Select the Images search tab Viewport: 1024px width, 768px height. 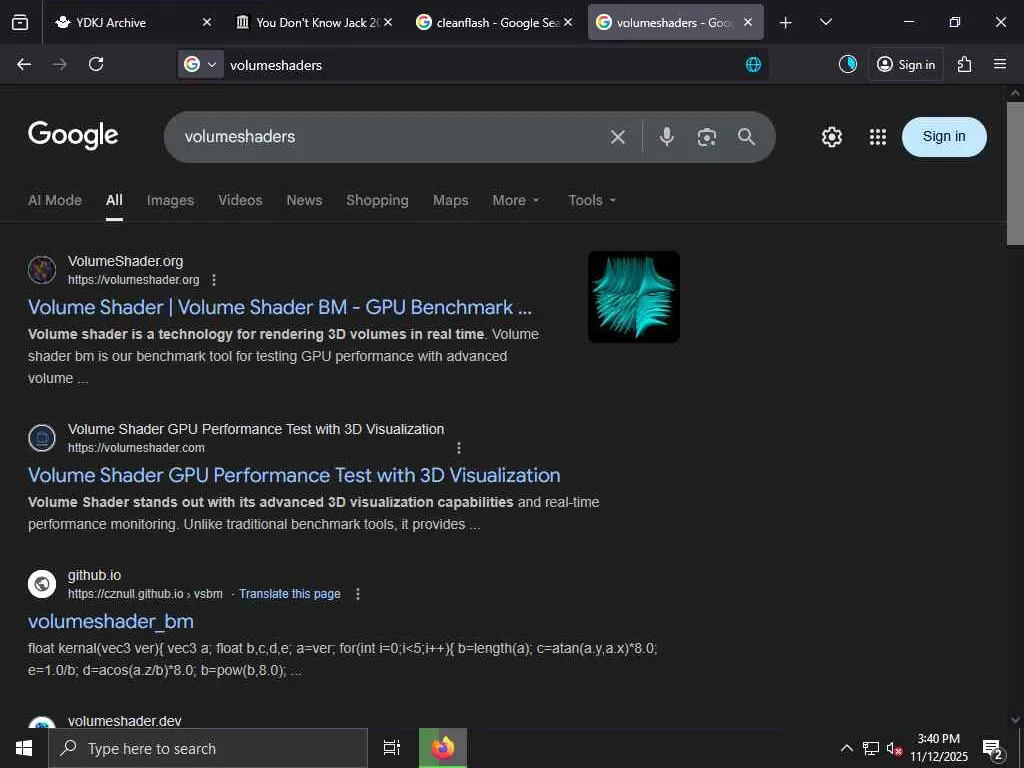point(170,200)
